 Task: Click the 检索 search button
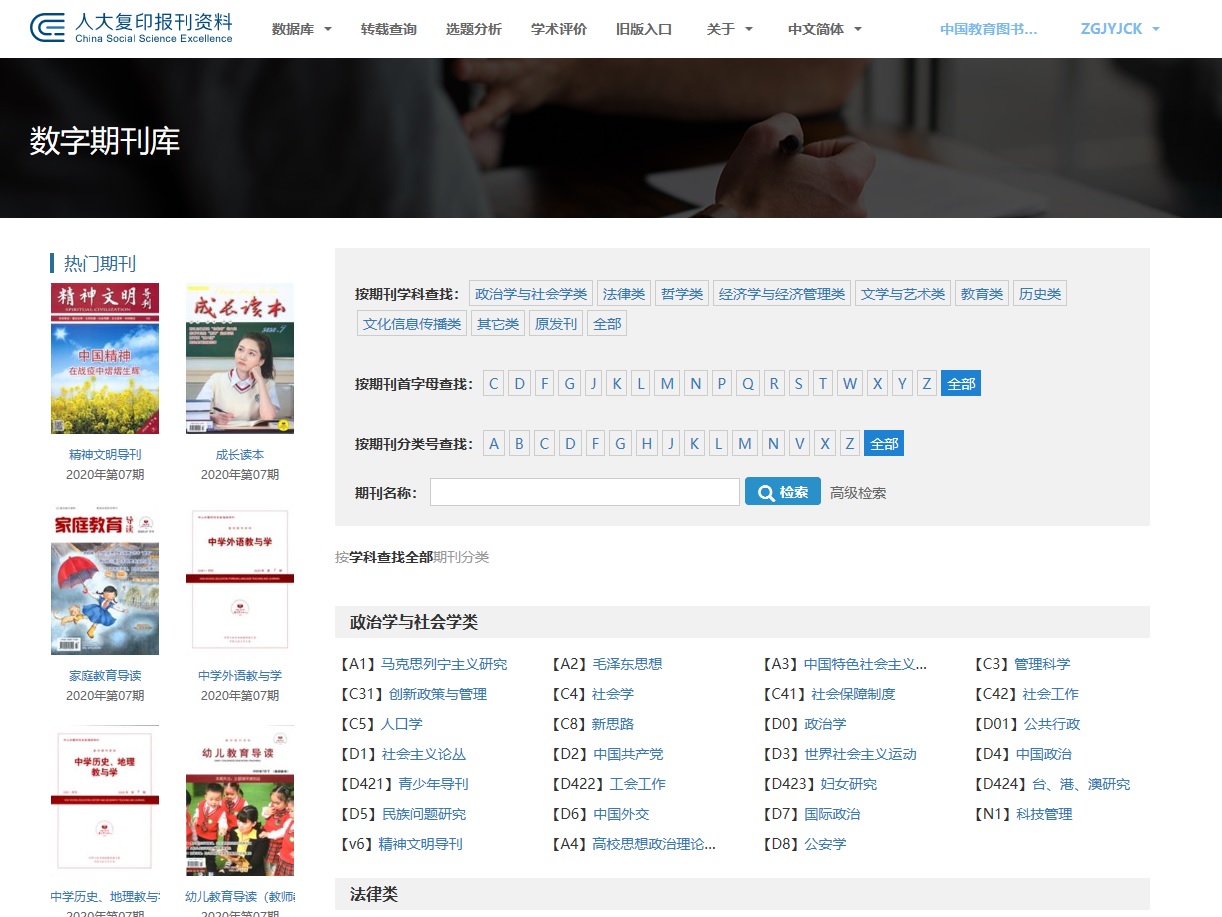[782, 492]
